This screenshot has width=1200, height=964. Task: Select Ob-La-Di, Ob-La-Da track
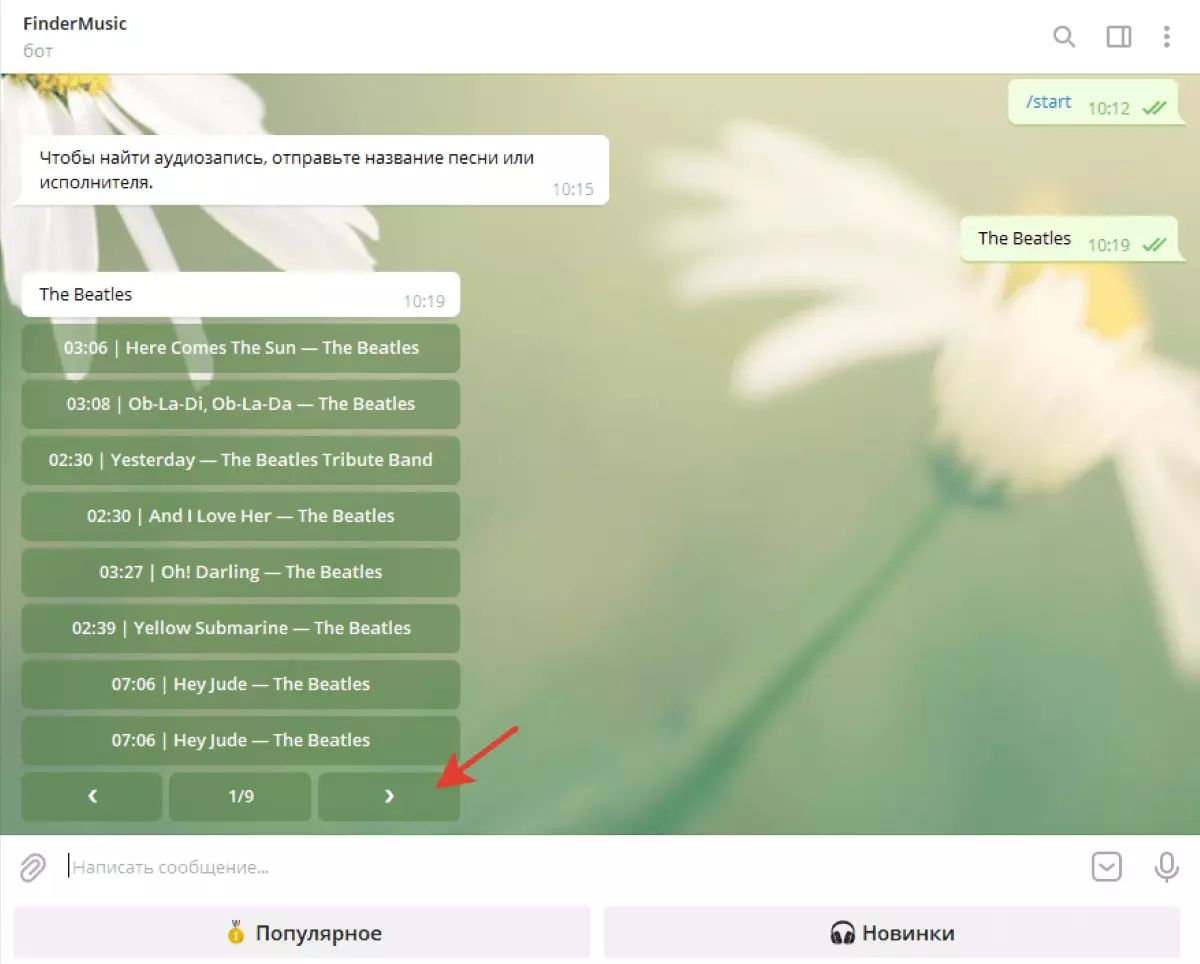coord(240,404)
